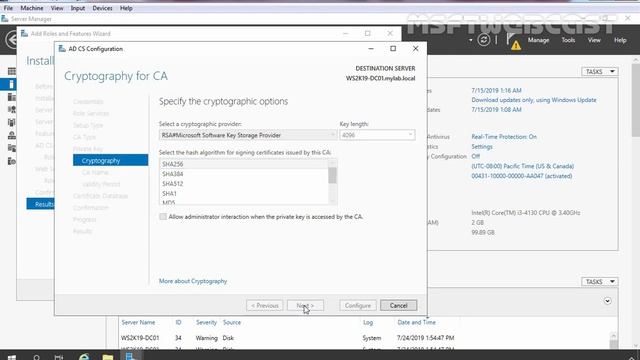This screenshot has width=640, height=360.
Task: Select All Servers icon in sidebar
Action: (11, 97)
